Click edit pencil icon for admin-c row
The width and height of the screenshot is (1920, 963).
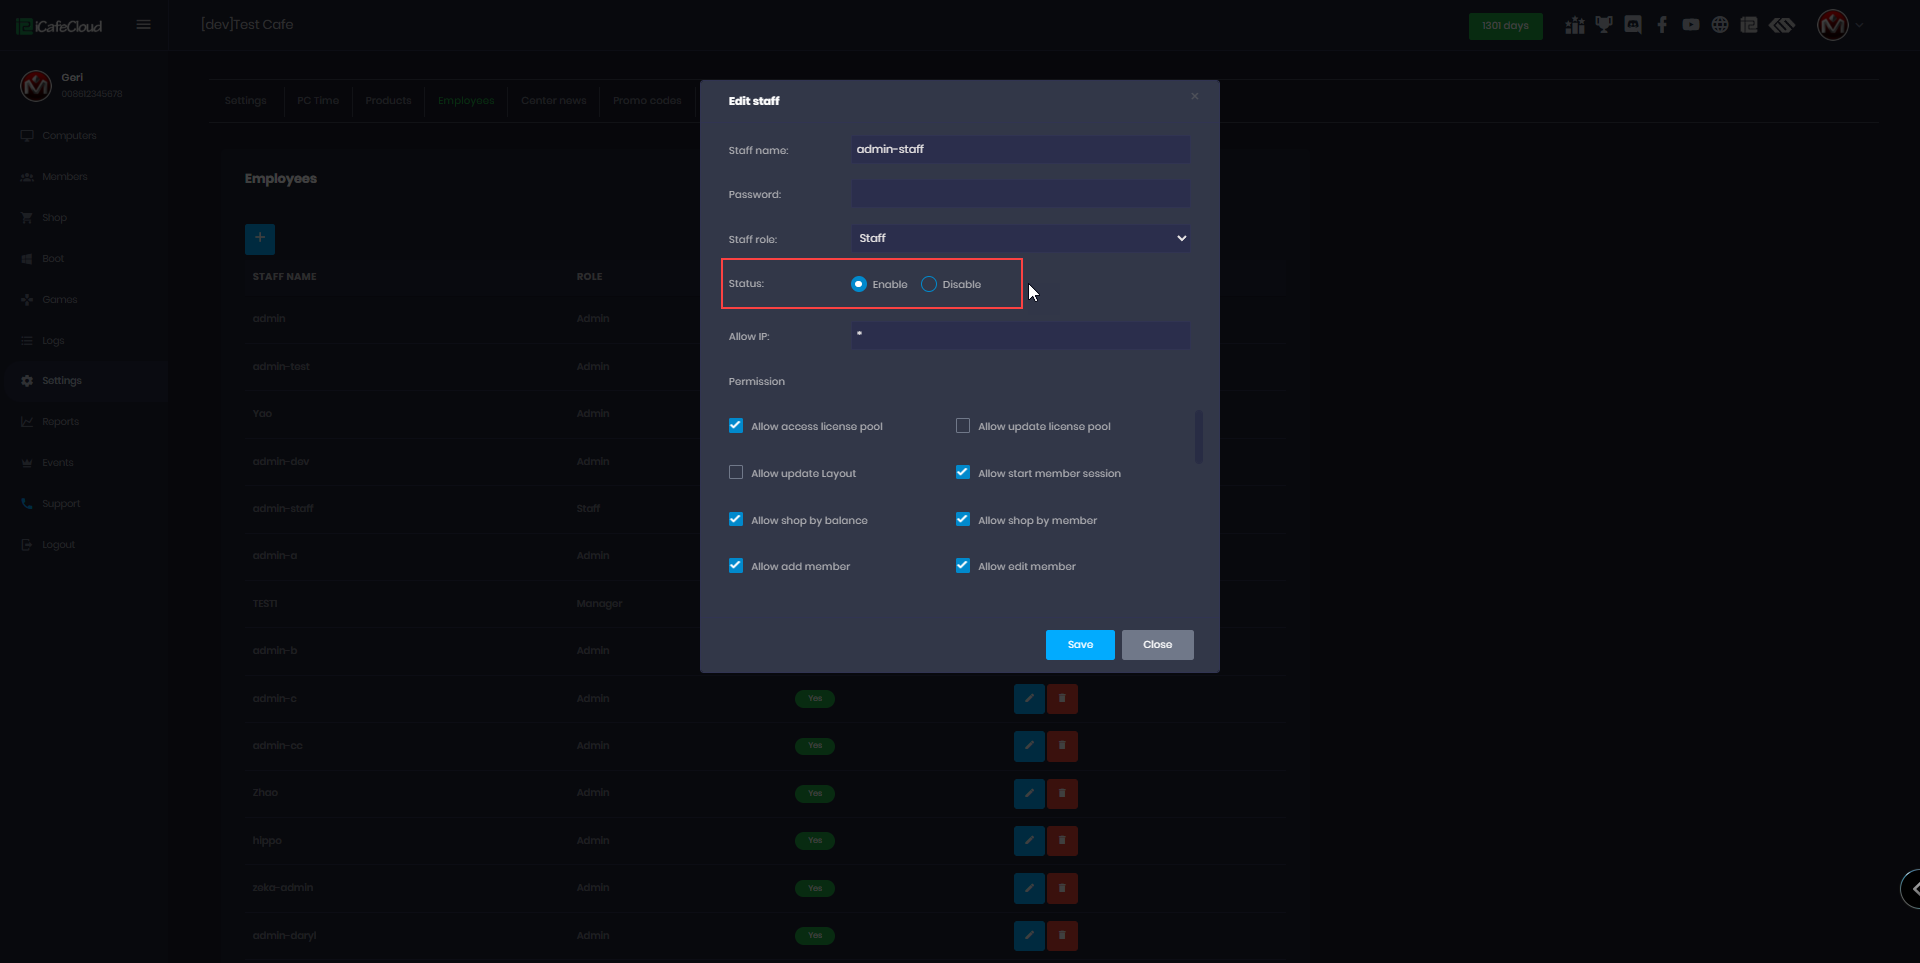click(1029, 698)
